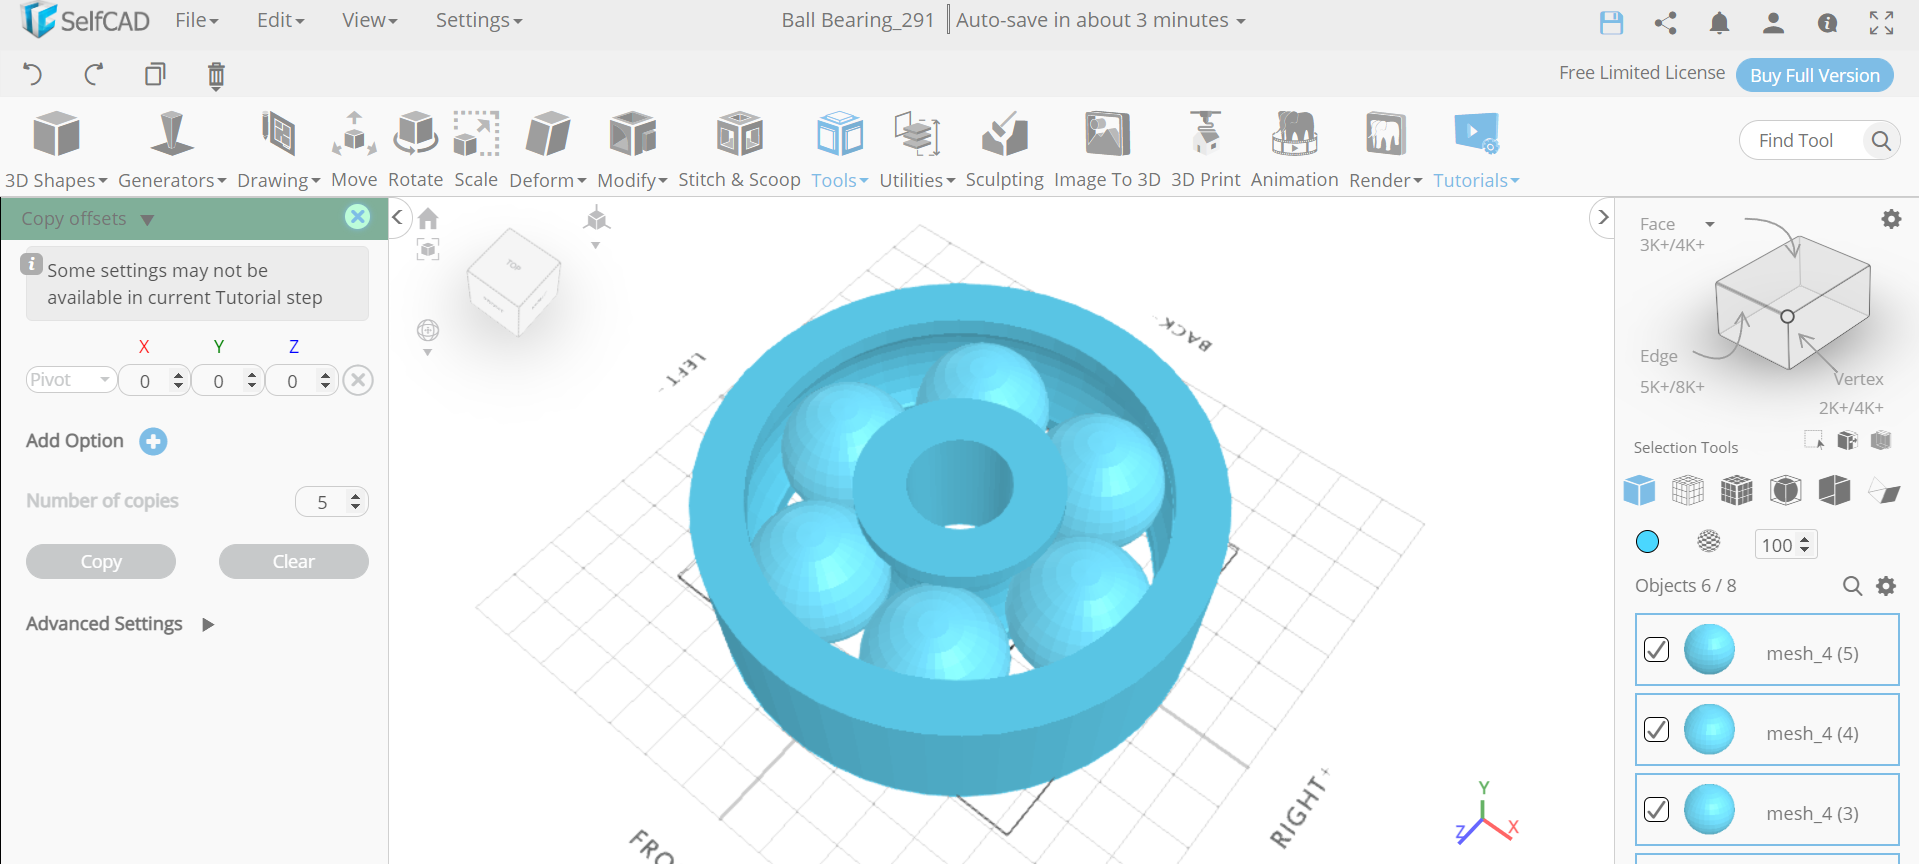Screen dimensions: 1919x864
Task: Click the share icon
Action: 1665,22
